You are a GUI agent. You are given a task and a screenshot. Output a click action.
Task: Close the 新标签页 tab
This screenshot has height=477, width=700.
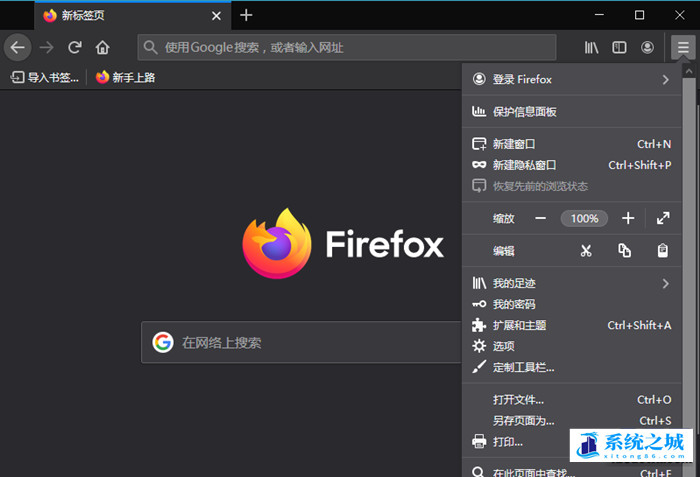point(217,16)
